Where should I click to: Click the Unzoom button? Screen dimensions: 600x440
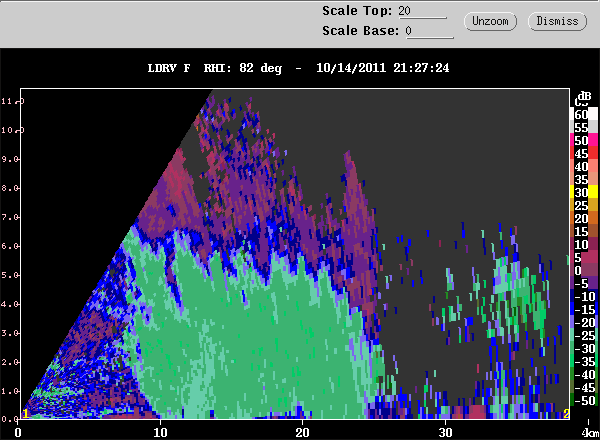490,21
